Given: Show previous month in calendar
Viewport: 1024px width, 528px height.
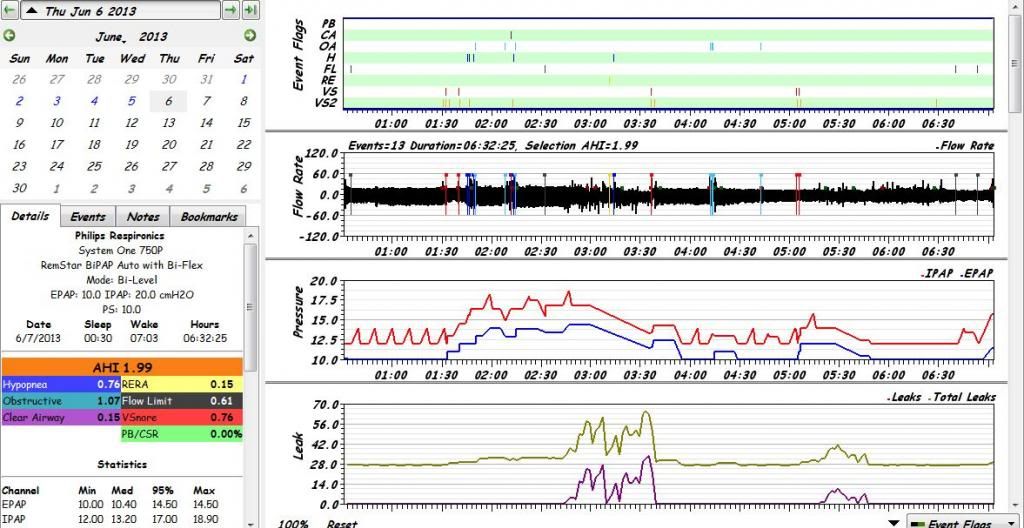Looking at the screenshot, I should [x=10, y=36].
